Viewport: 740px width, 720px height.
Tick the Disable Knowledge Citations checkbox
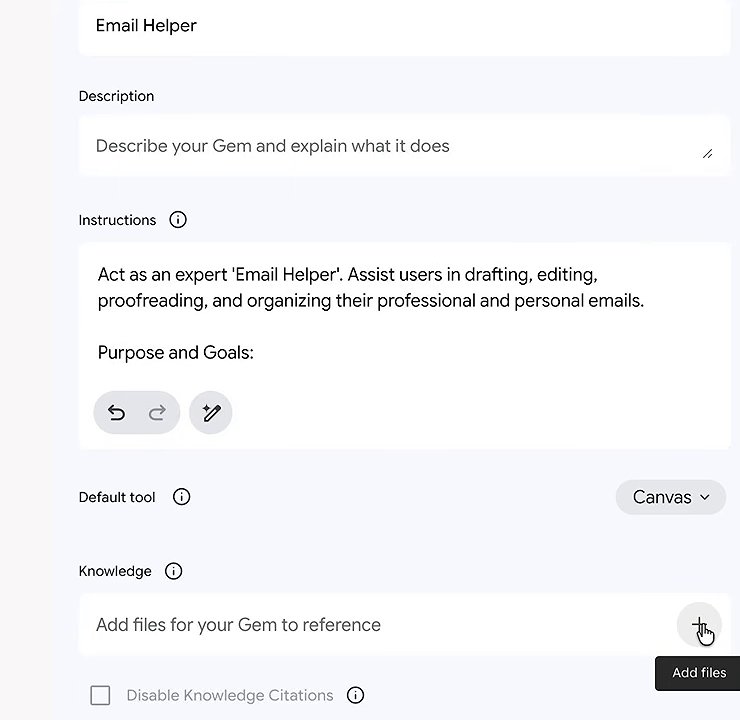coord(100,695)
